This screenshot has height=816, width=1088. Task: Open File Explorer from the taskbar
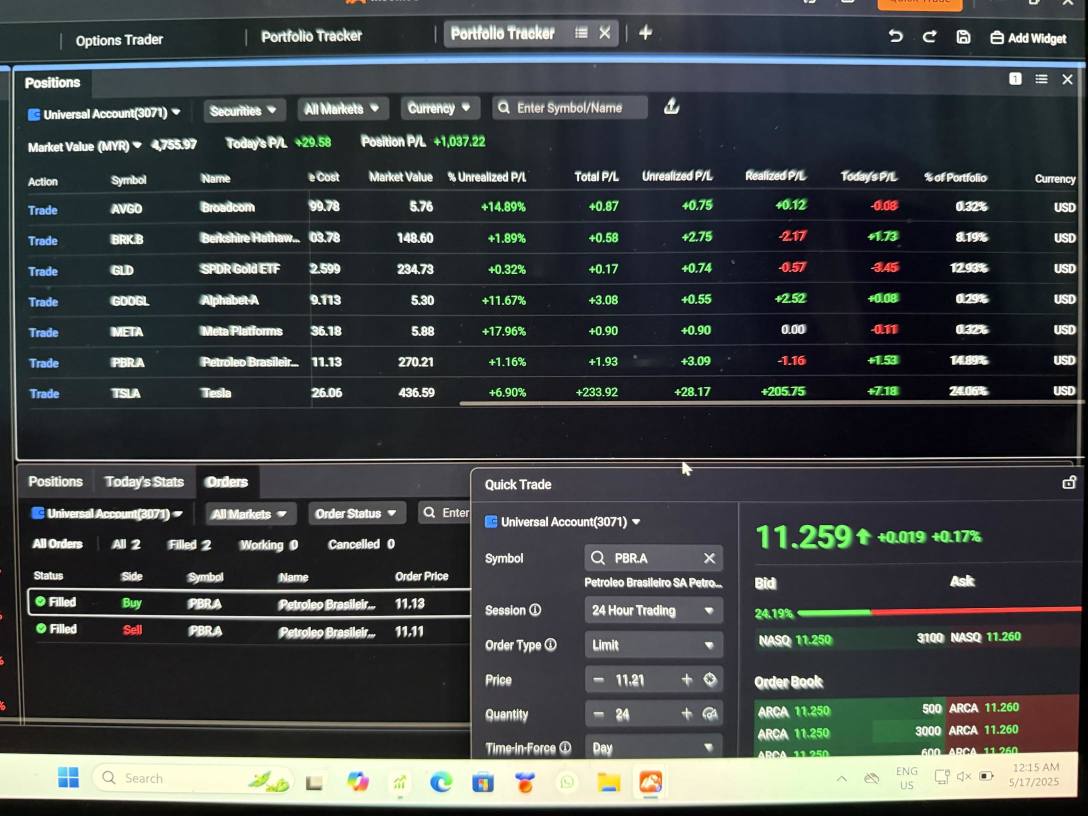click(x=609, y=783)
